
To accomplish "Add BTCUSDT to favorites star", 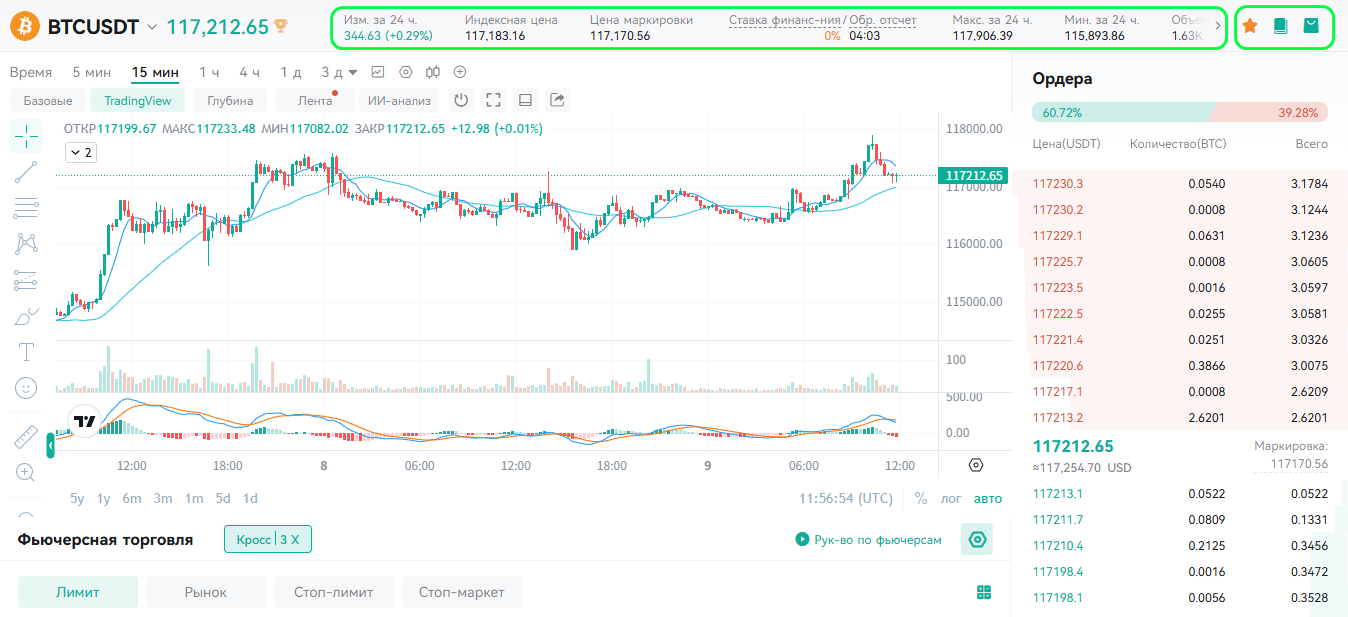I will 1250,27.
